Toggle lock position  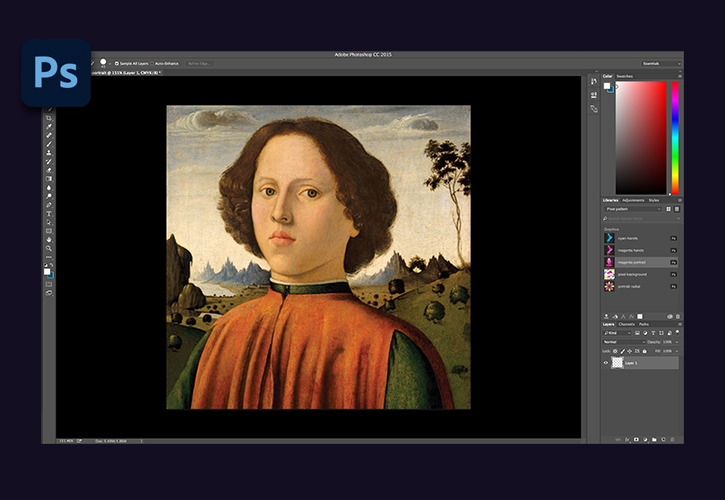tap(630, 351)
